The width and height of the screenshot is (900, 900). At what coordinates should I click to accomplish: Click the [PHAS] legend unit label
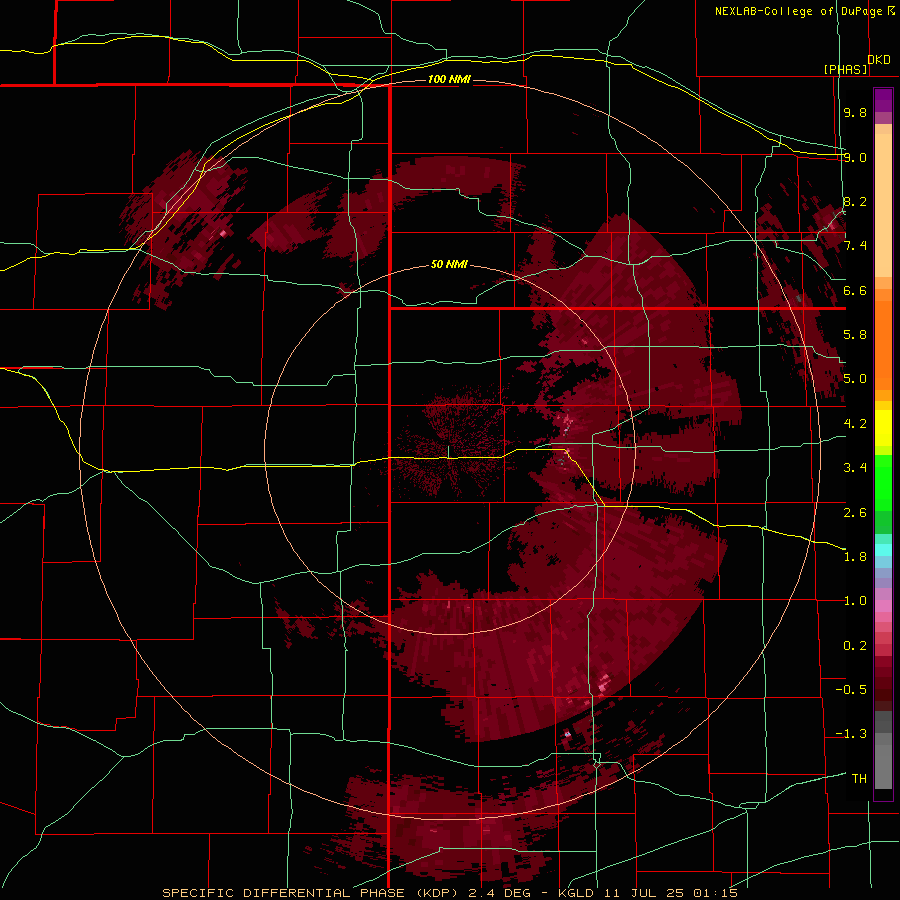pyautogui.click(x=845, y=69)
